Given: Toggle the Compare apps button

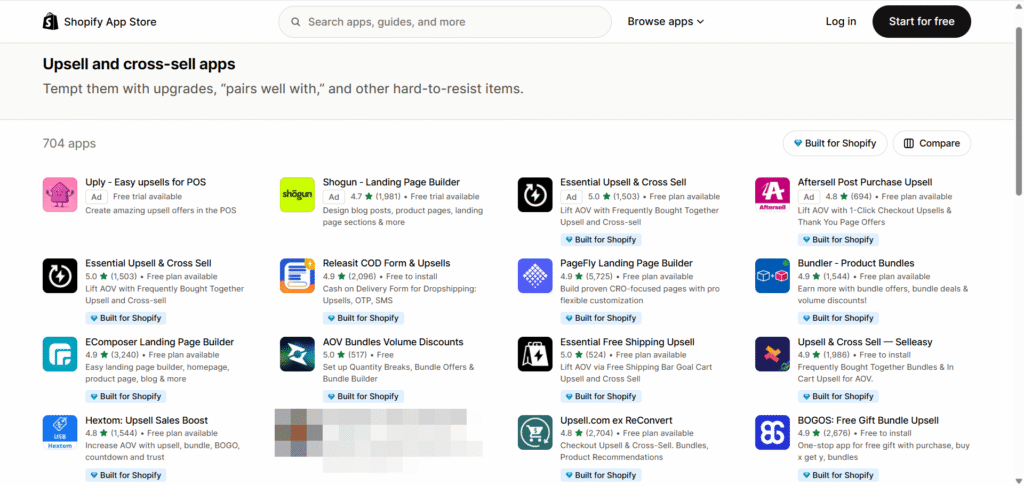Looking at the screenshot, I should tap(931, 143).
